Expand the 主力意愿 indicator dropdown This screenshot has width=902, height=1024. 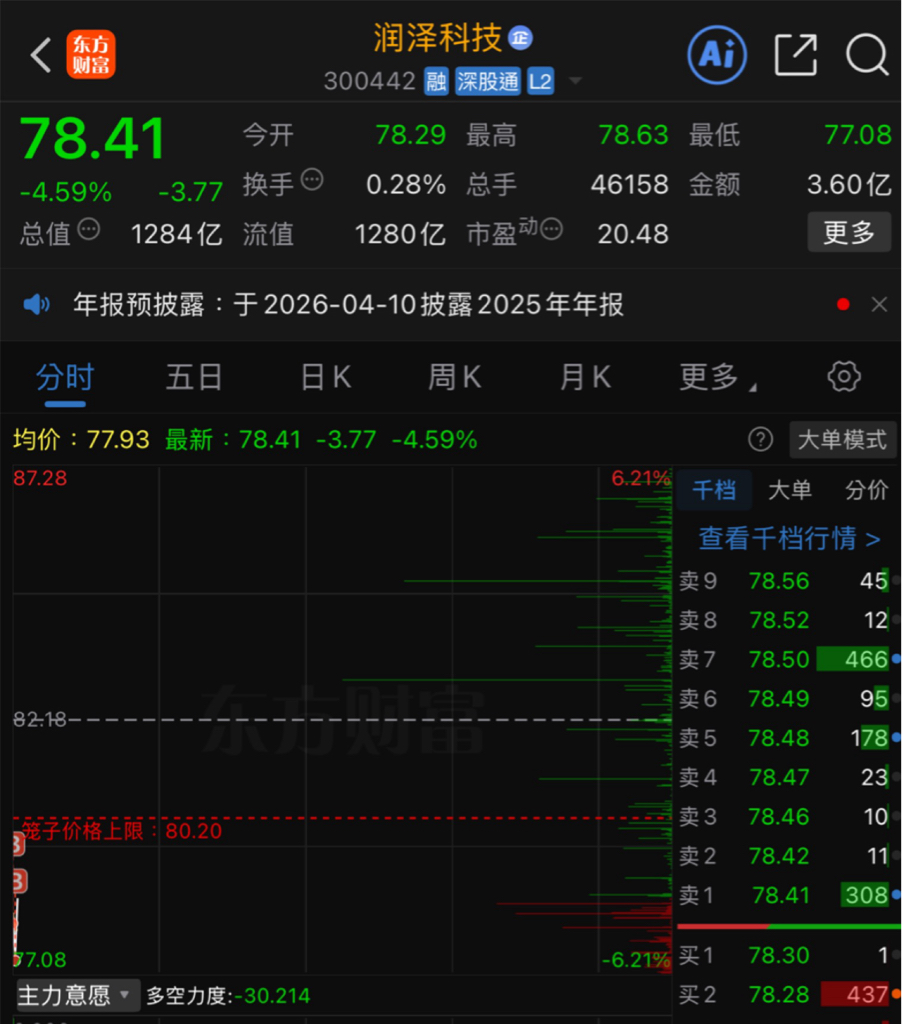(x=78, y=995)
